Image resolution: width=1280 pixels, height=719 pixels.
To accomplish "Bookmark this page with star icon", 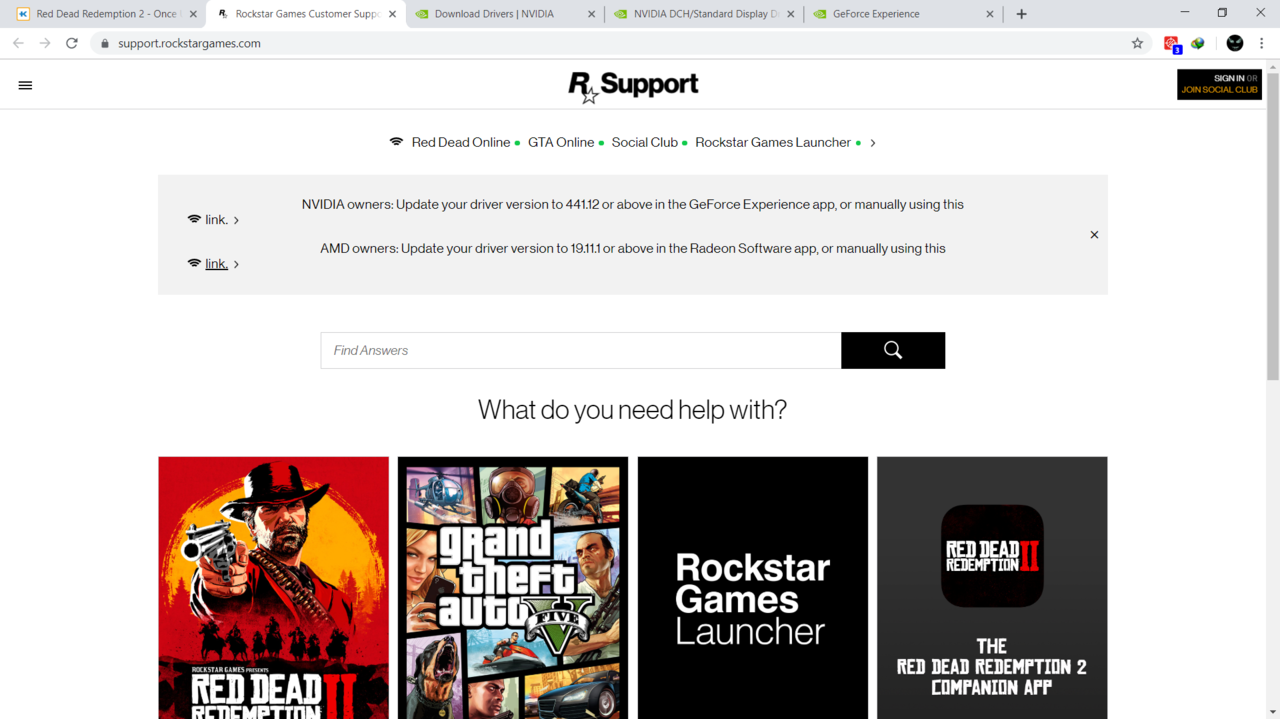I will (1137, 43).
